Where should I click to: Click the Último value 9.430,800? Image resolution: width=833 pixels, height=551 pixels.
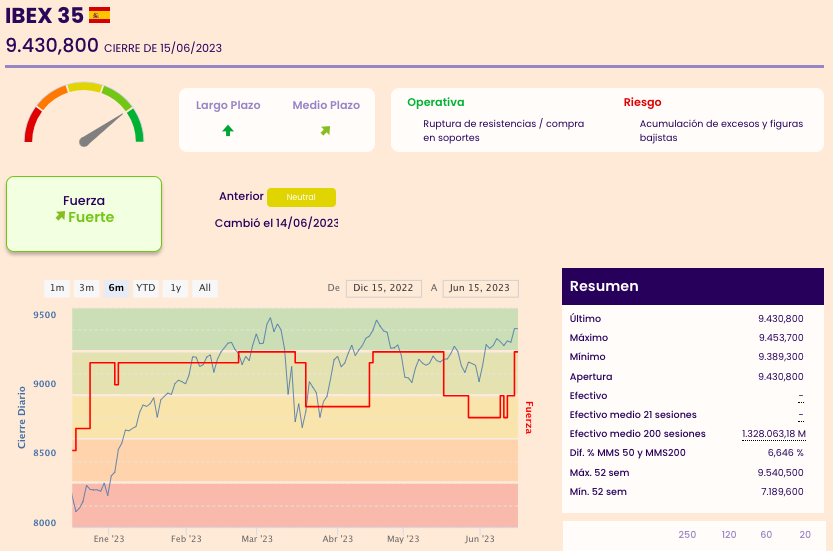pos(780,319)
